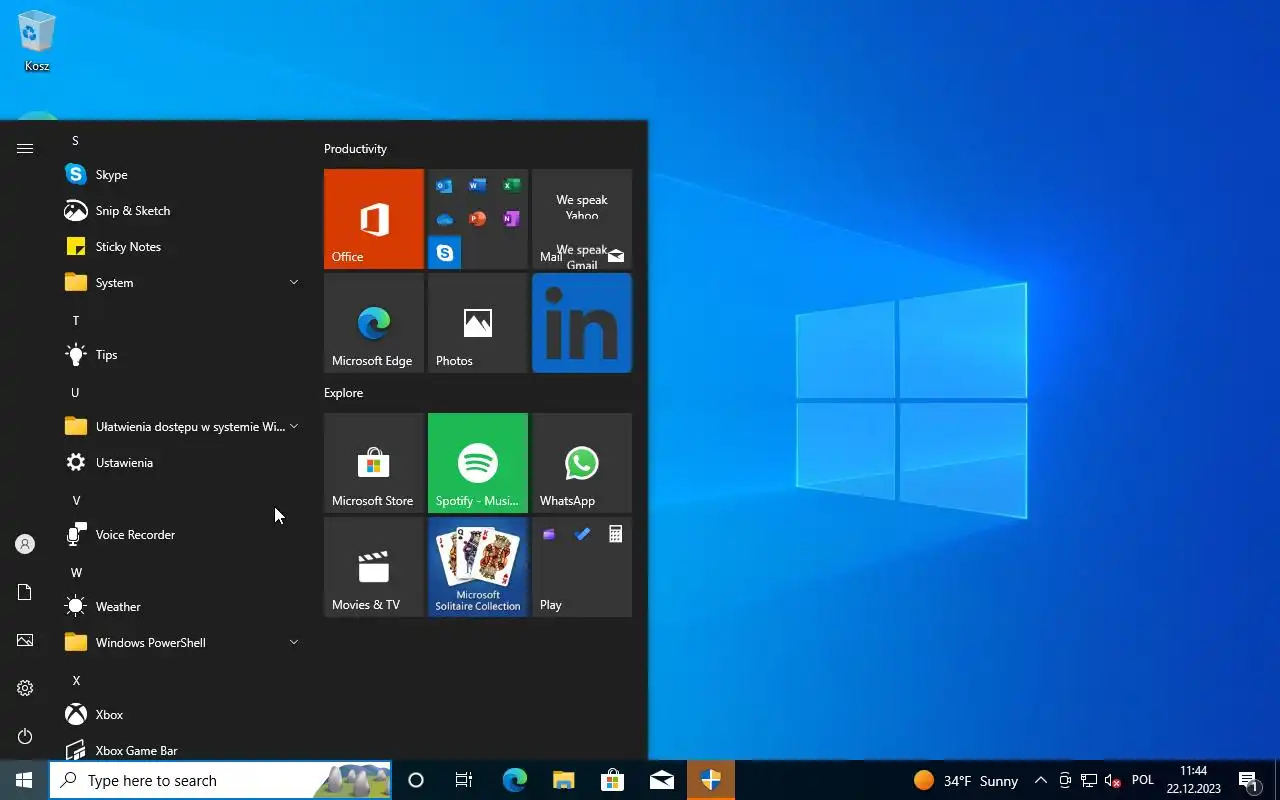The width and height of the screenshot is (1280, 800).
Task: Launch Edge from the taskbar
Action: [514, 780]
